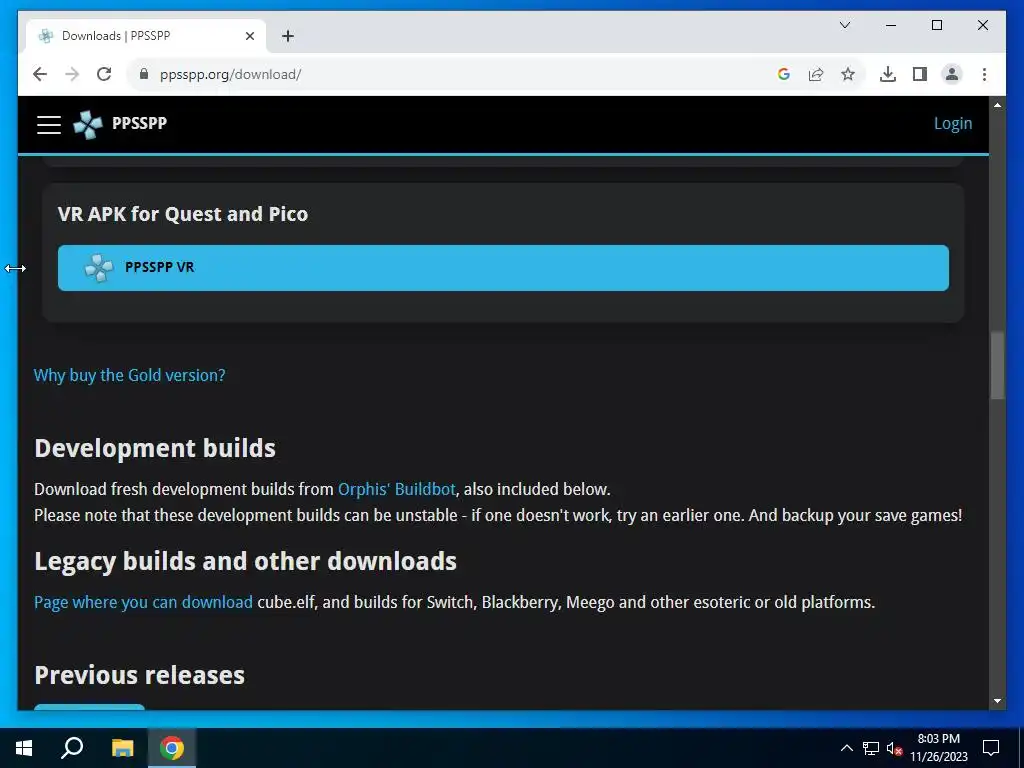
Task: Click the page scrollbar thumb
Action: [997, 366]
